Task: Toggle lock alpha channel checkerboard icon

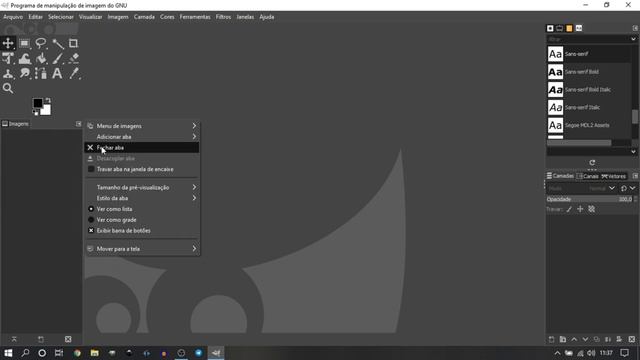Action: 591,209
